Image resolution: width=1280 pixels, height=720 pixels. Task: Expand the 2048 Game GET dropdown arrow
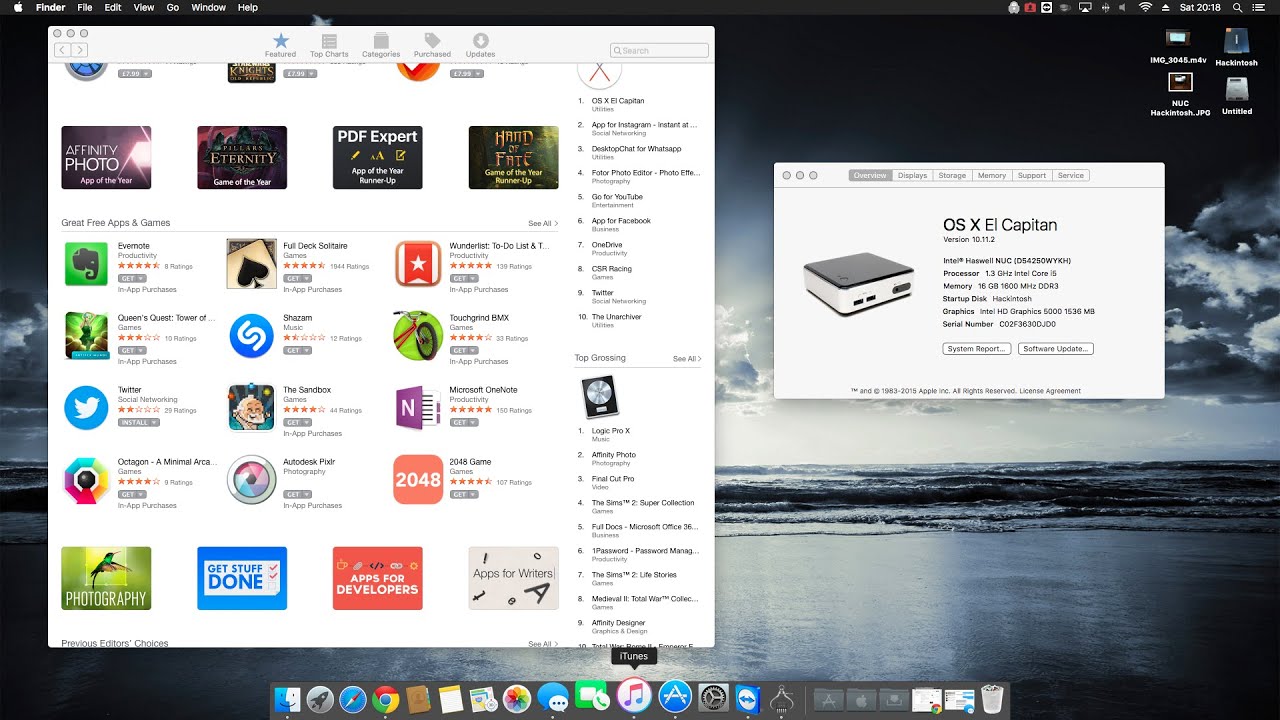(474, 494)
